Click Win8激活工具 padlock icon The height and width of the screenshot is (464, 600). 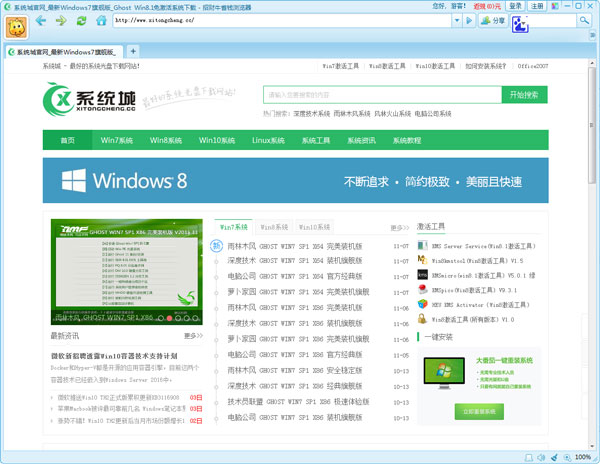(x=422, y=319)
